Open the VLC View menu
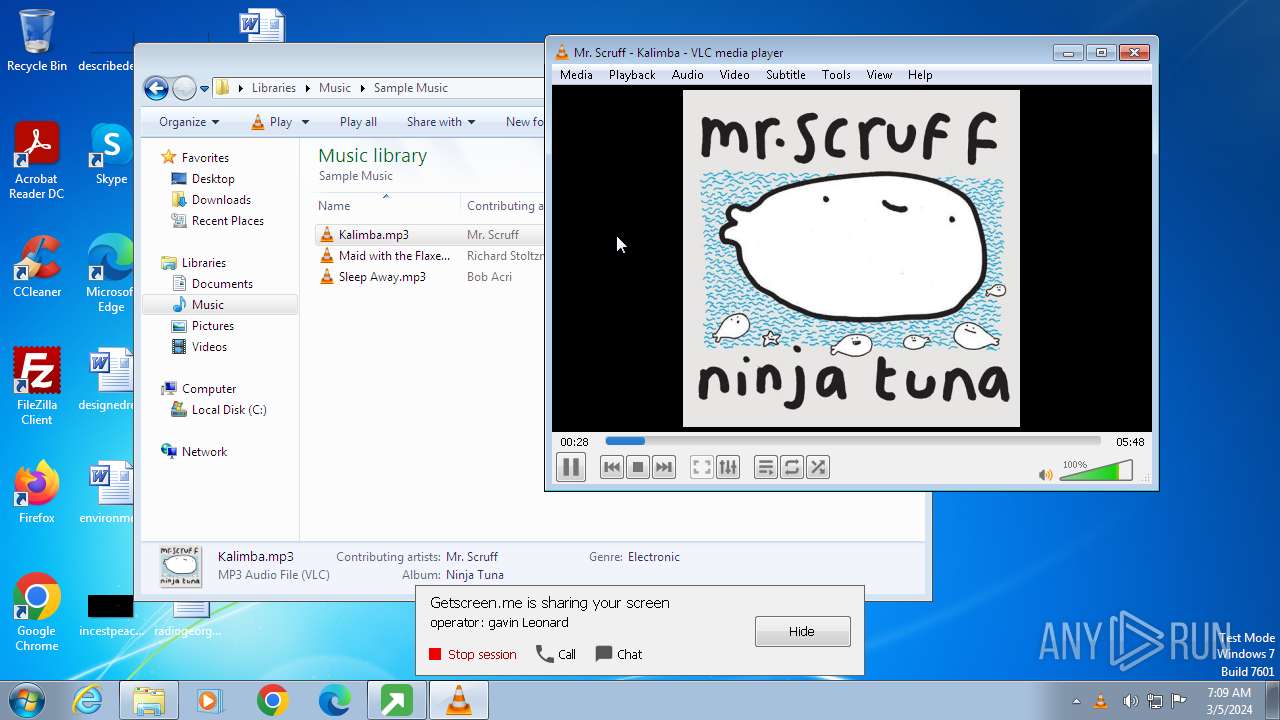Viewport: 1280px width, 720px height. [x=879, y=75]
